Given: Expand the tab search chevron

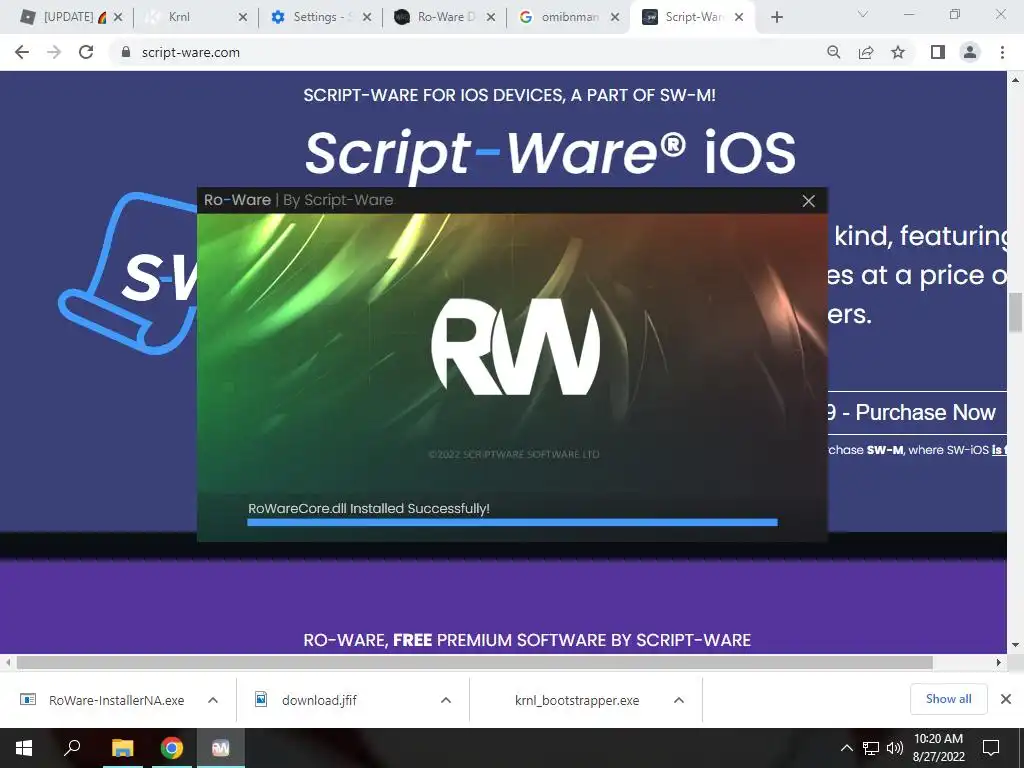Looking at the screenshot, I should 863,14.
